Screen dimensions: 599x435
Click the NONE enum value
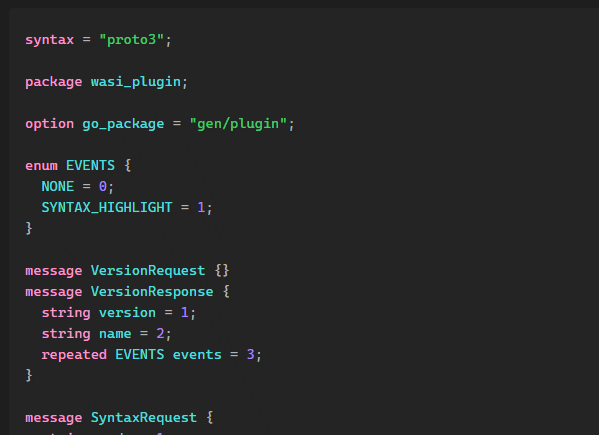click(58, 187)
